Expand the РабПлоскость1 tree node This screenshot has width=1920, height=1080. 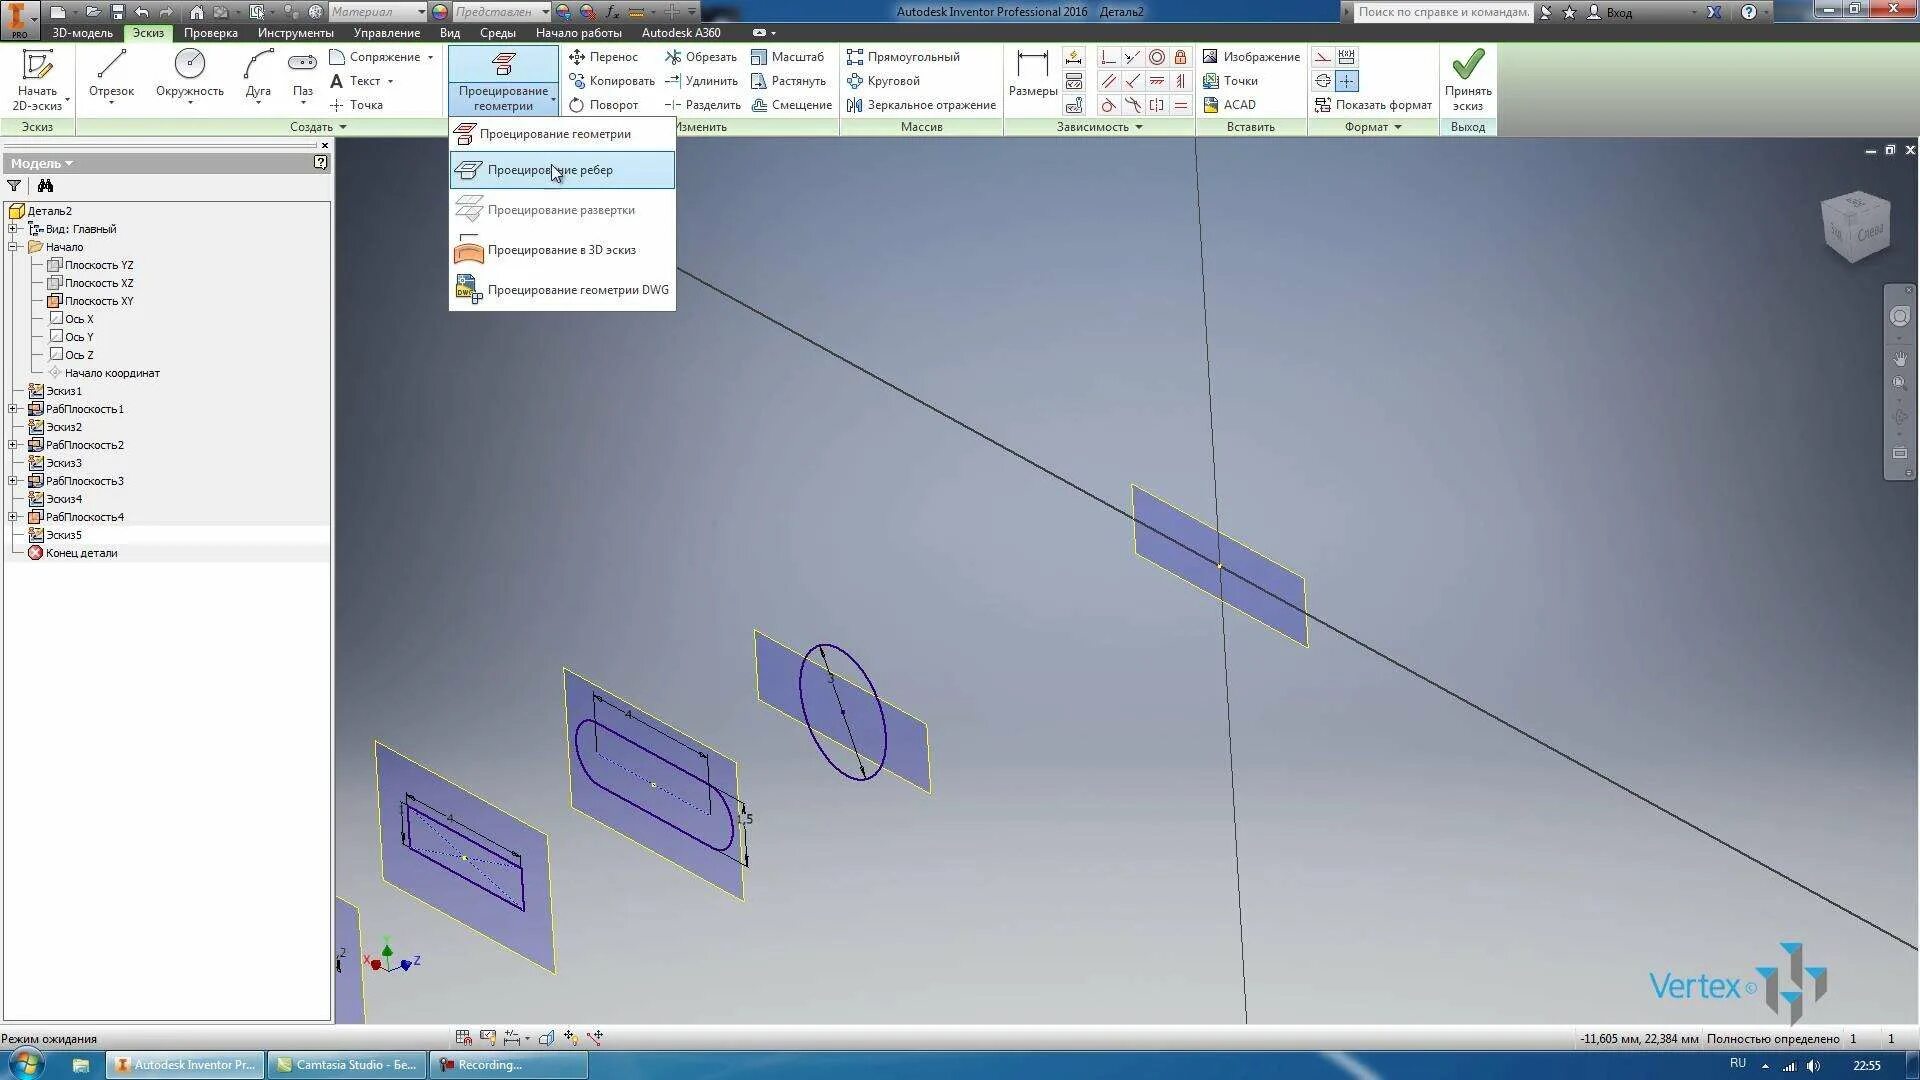pos(13,409)
